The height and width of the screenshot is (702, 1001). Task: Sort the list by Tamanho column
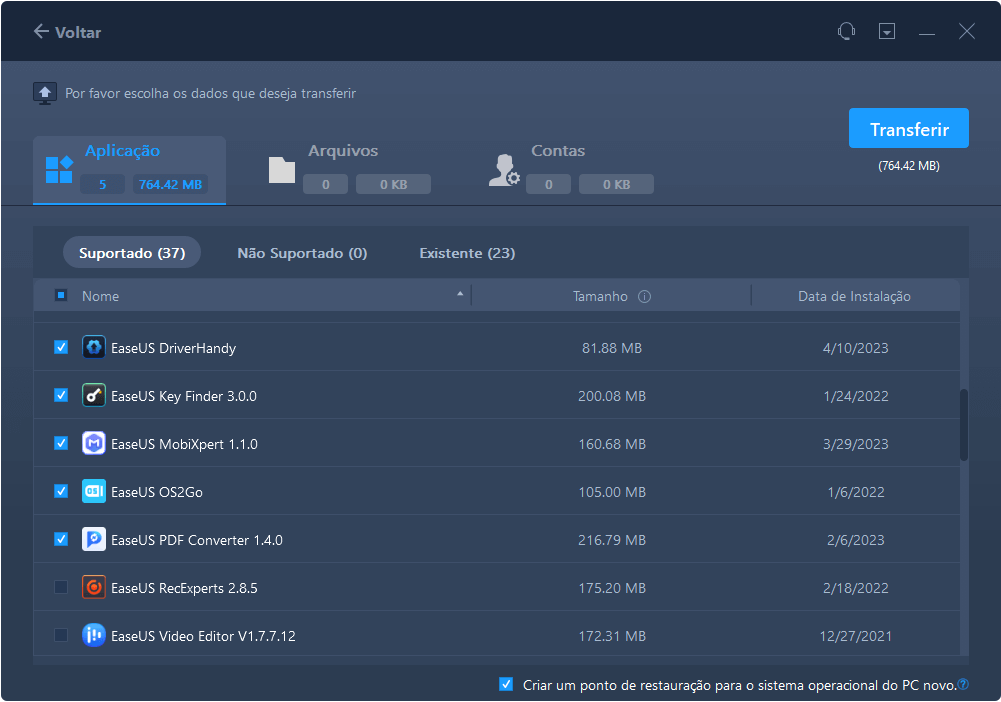(600, 296)
